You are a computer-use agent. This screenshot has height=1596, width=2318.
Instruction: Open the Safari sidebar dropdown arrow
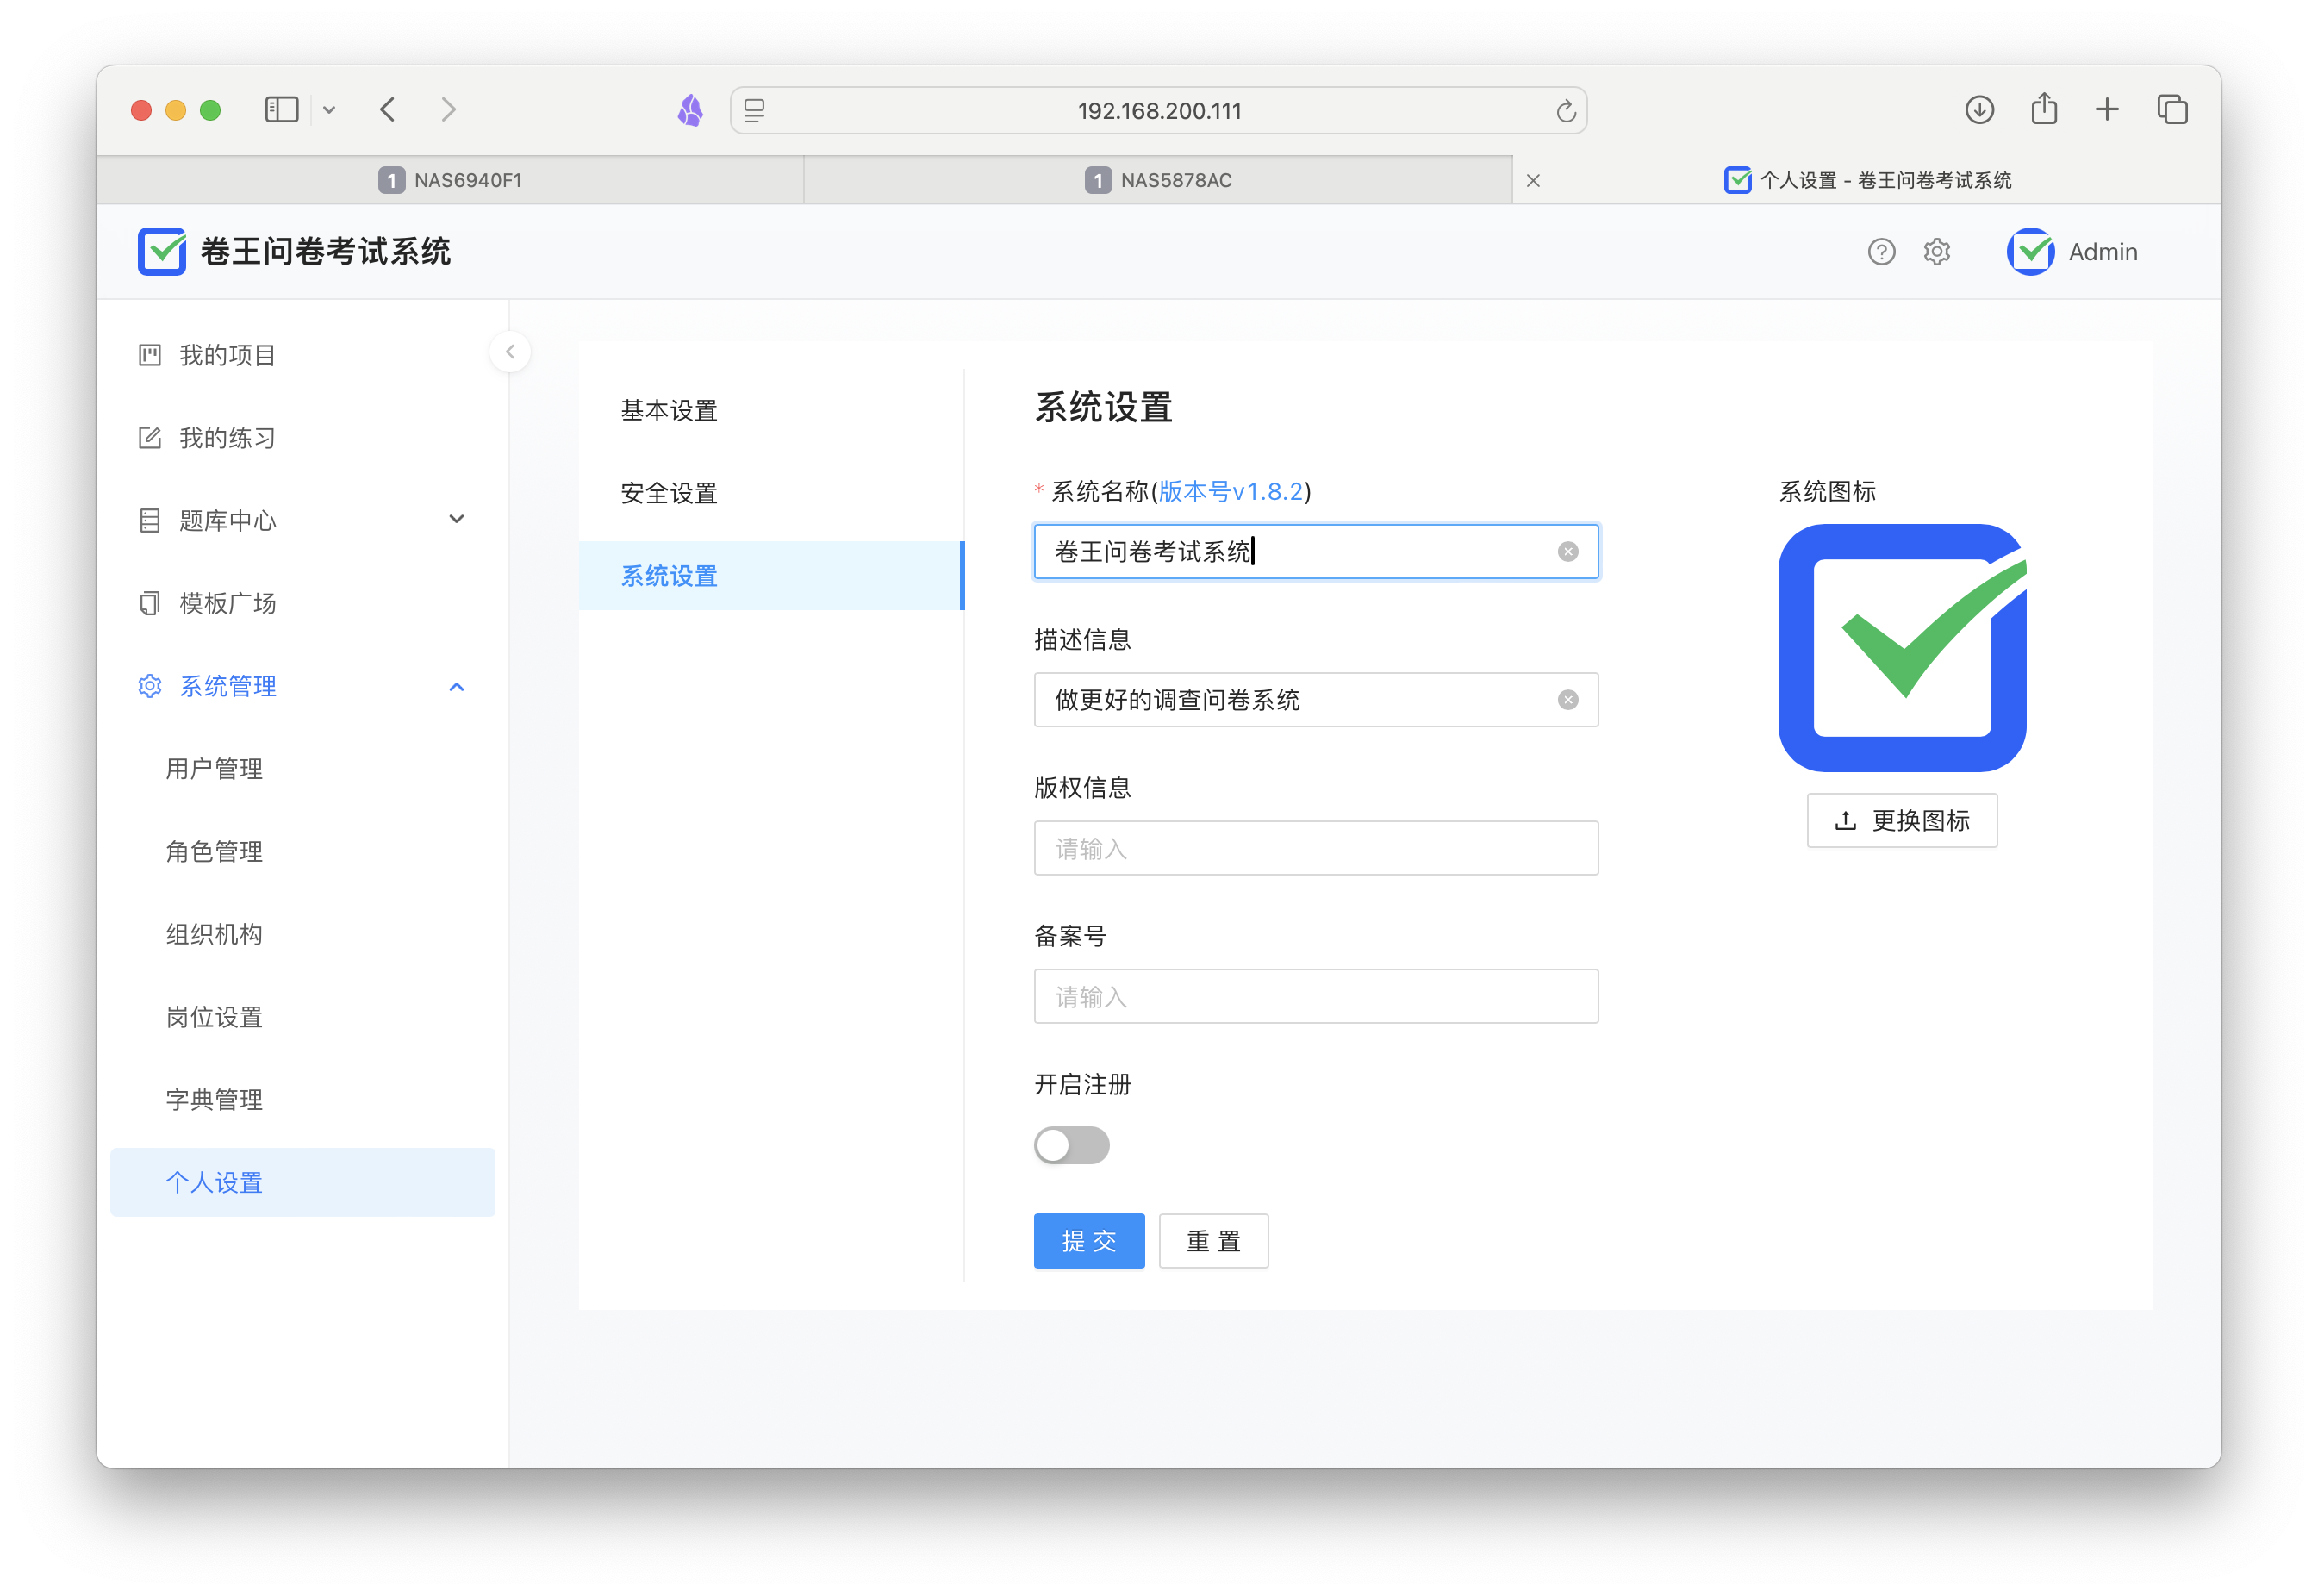click(329, 110)
